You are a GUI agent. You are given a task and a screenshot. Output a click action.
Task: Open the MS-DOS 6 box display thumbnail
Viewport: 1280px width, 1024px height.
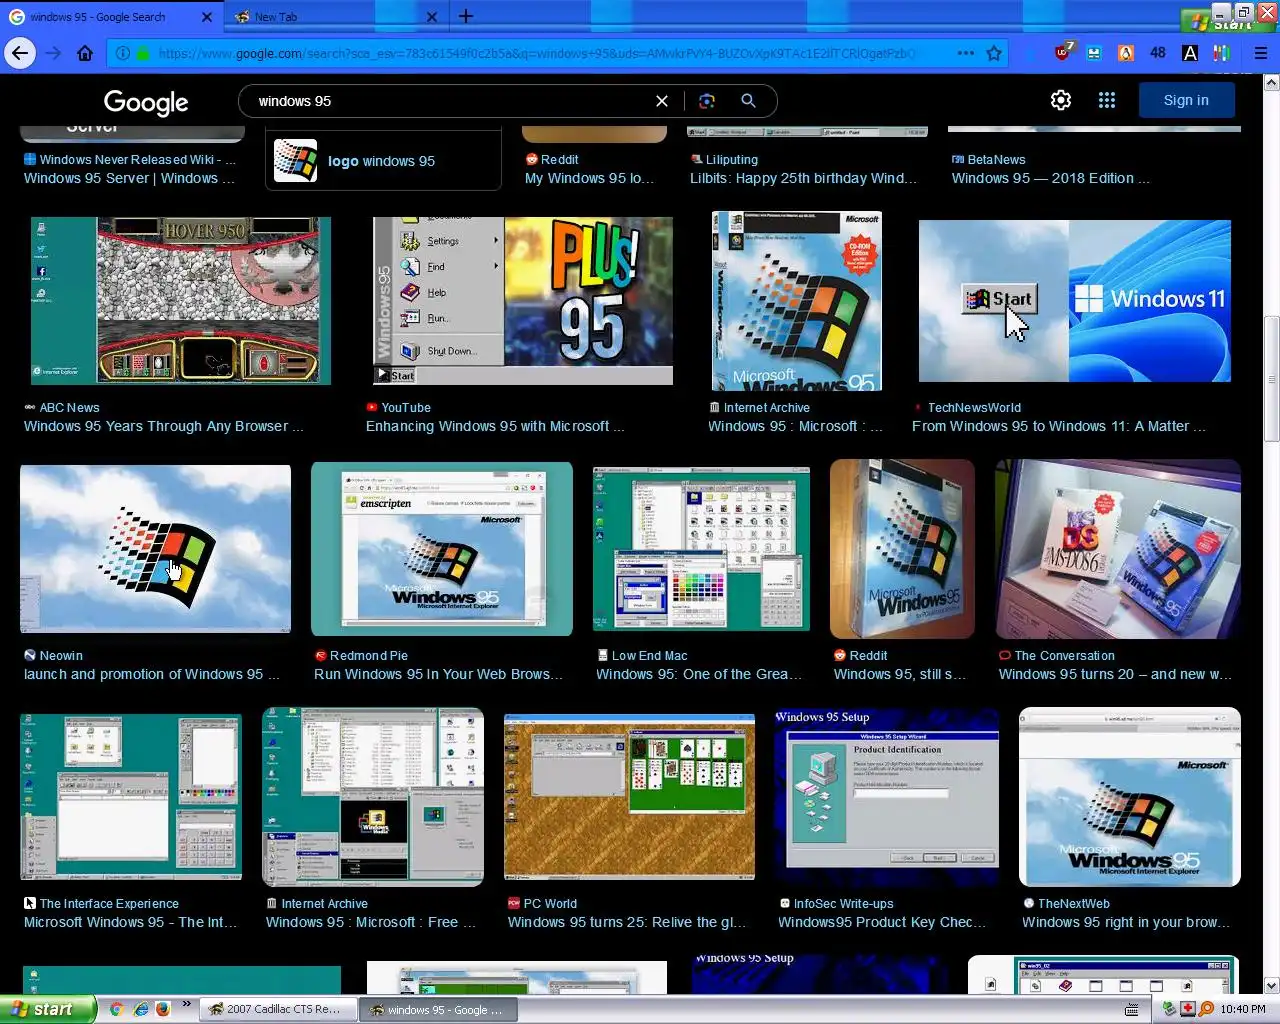point(1118,549)
